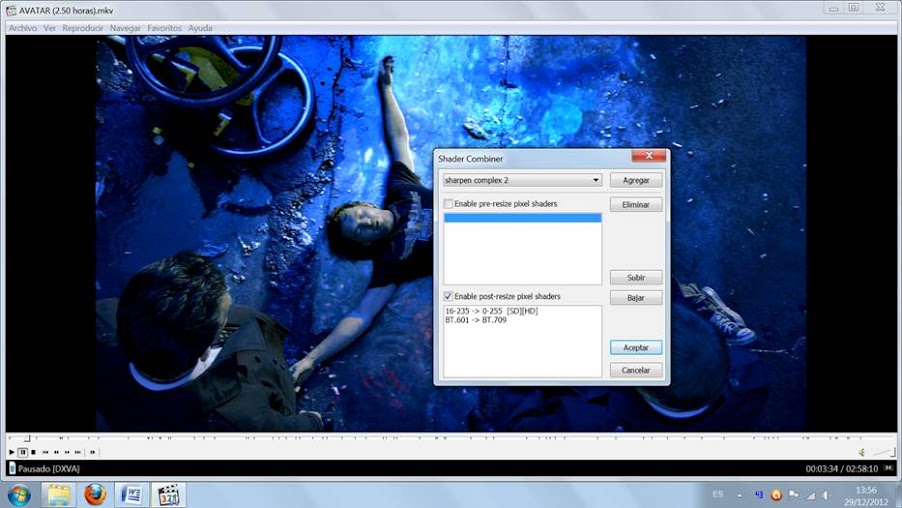Click the fast-forward (increase speed) button

67,452
